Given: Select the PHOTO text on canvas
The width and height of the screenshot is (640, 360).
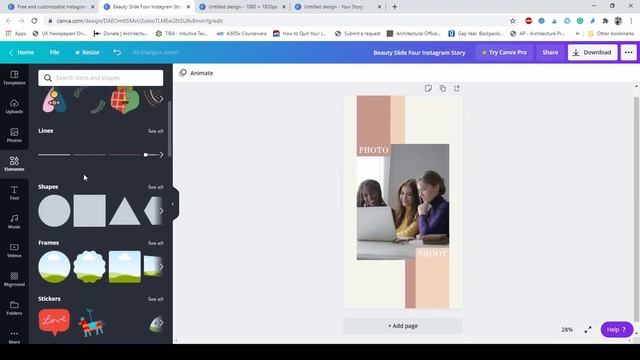Looking at the screenshot, I should pos(373,150).
